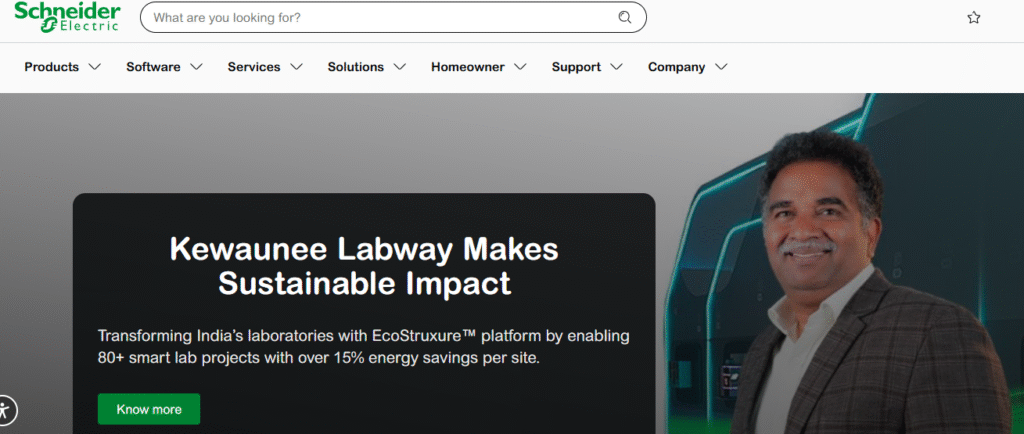The width and height of the screenshot is (1024, 434).
Task: Select Company in the navigation bar
Action: (676, 67)
